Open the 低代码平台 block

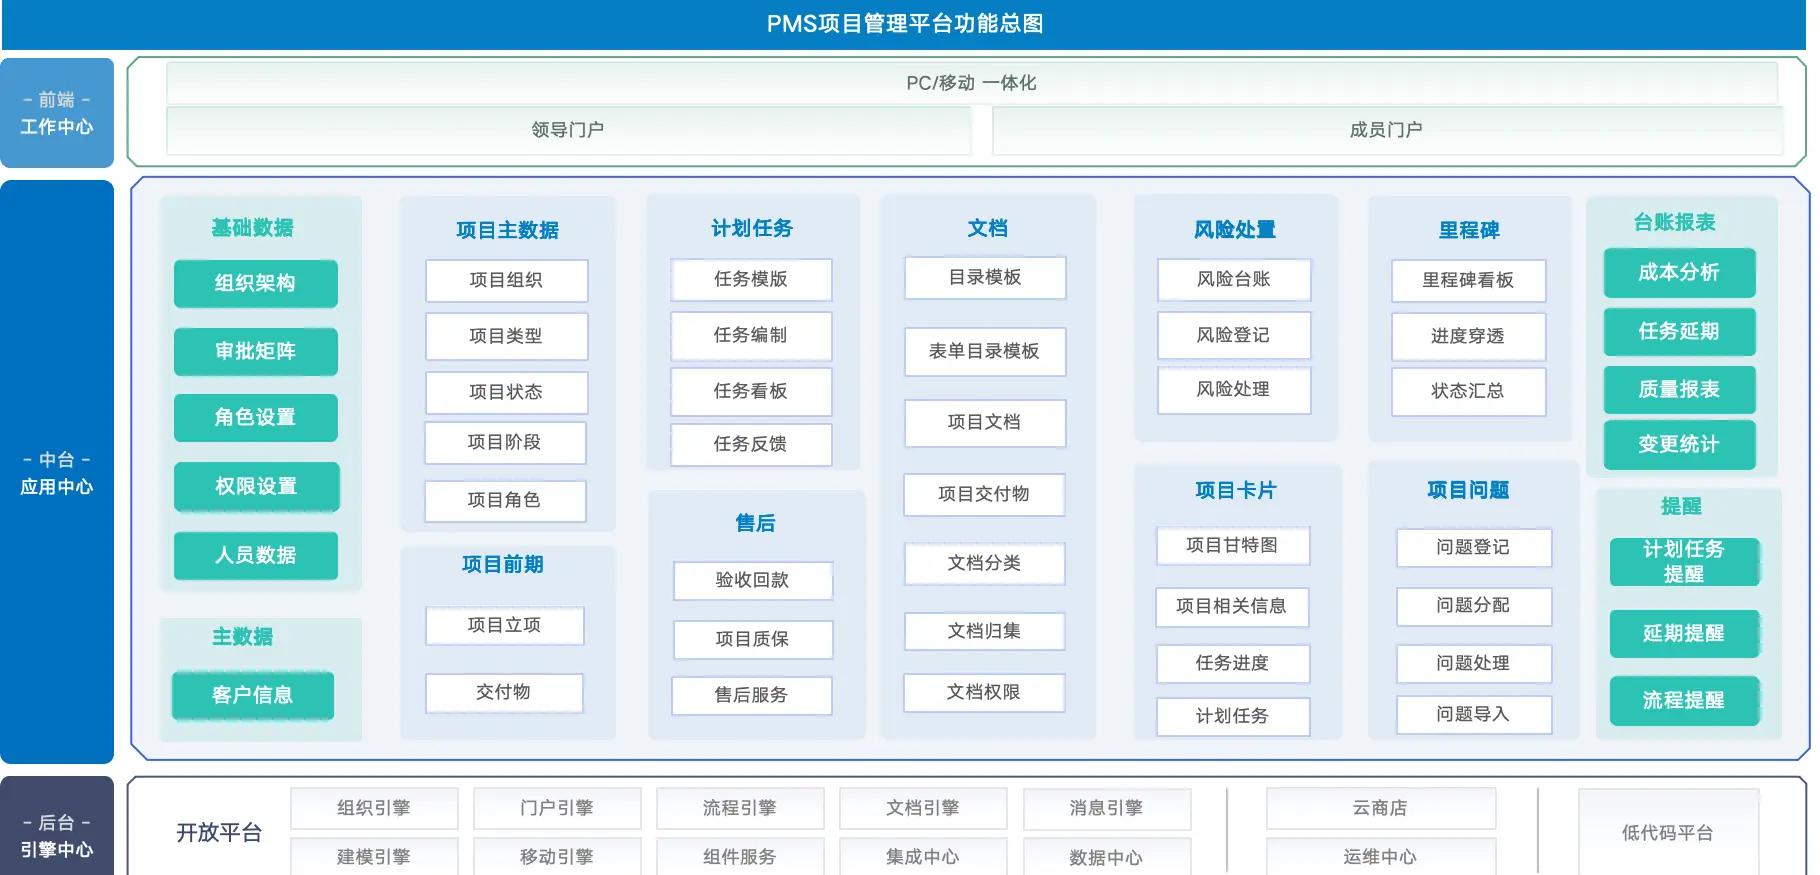click(x=1668, y=832)
